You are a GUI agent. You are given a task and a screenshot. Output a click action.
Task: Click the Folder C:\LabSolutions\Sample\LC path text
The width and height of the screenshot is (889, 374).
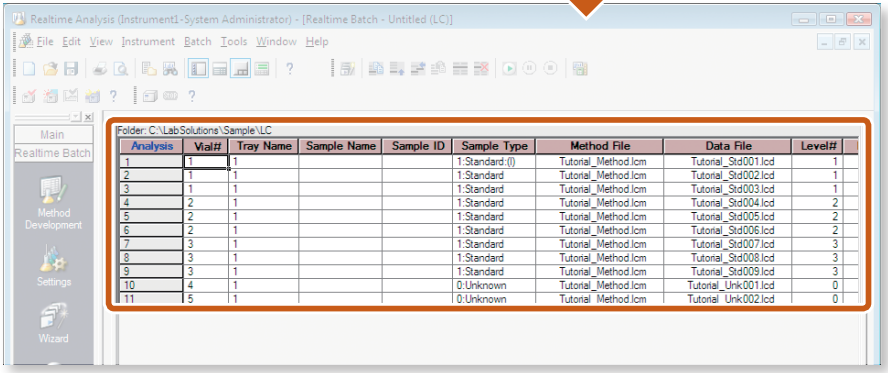pyautogui.click(x=194, y=131)
